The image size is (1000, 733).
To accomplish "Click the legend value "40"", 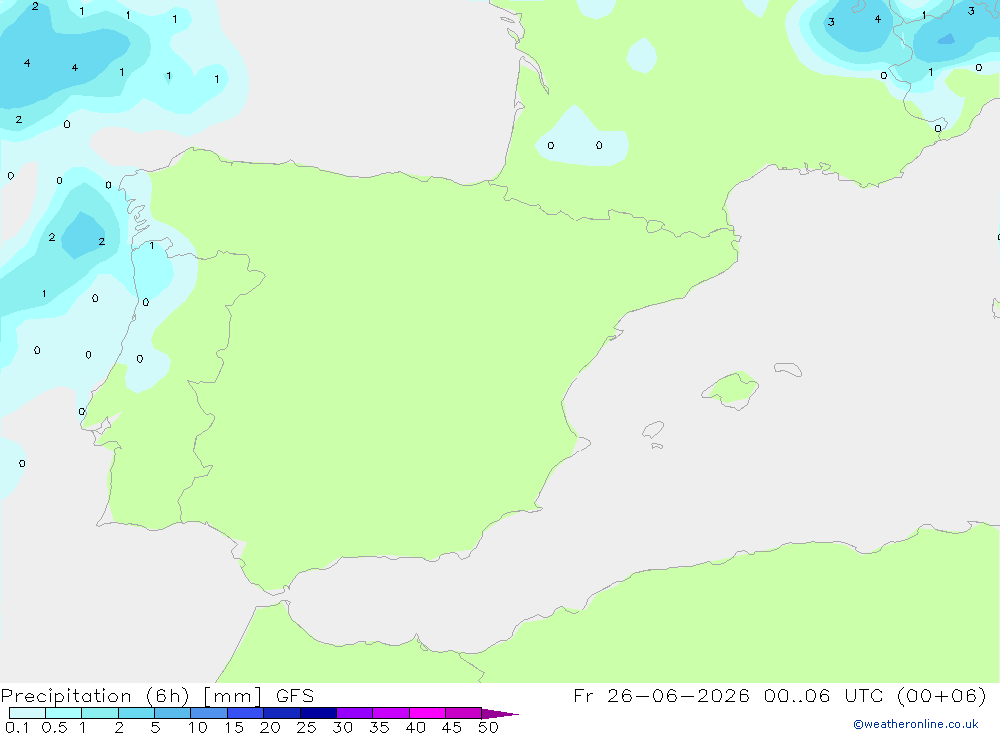I will [416, 727].
